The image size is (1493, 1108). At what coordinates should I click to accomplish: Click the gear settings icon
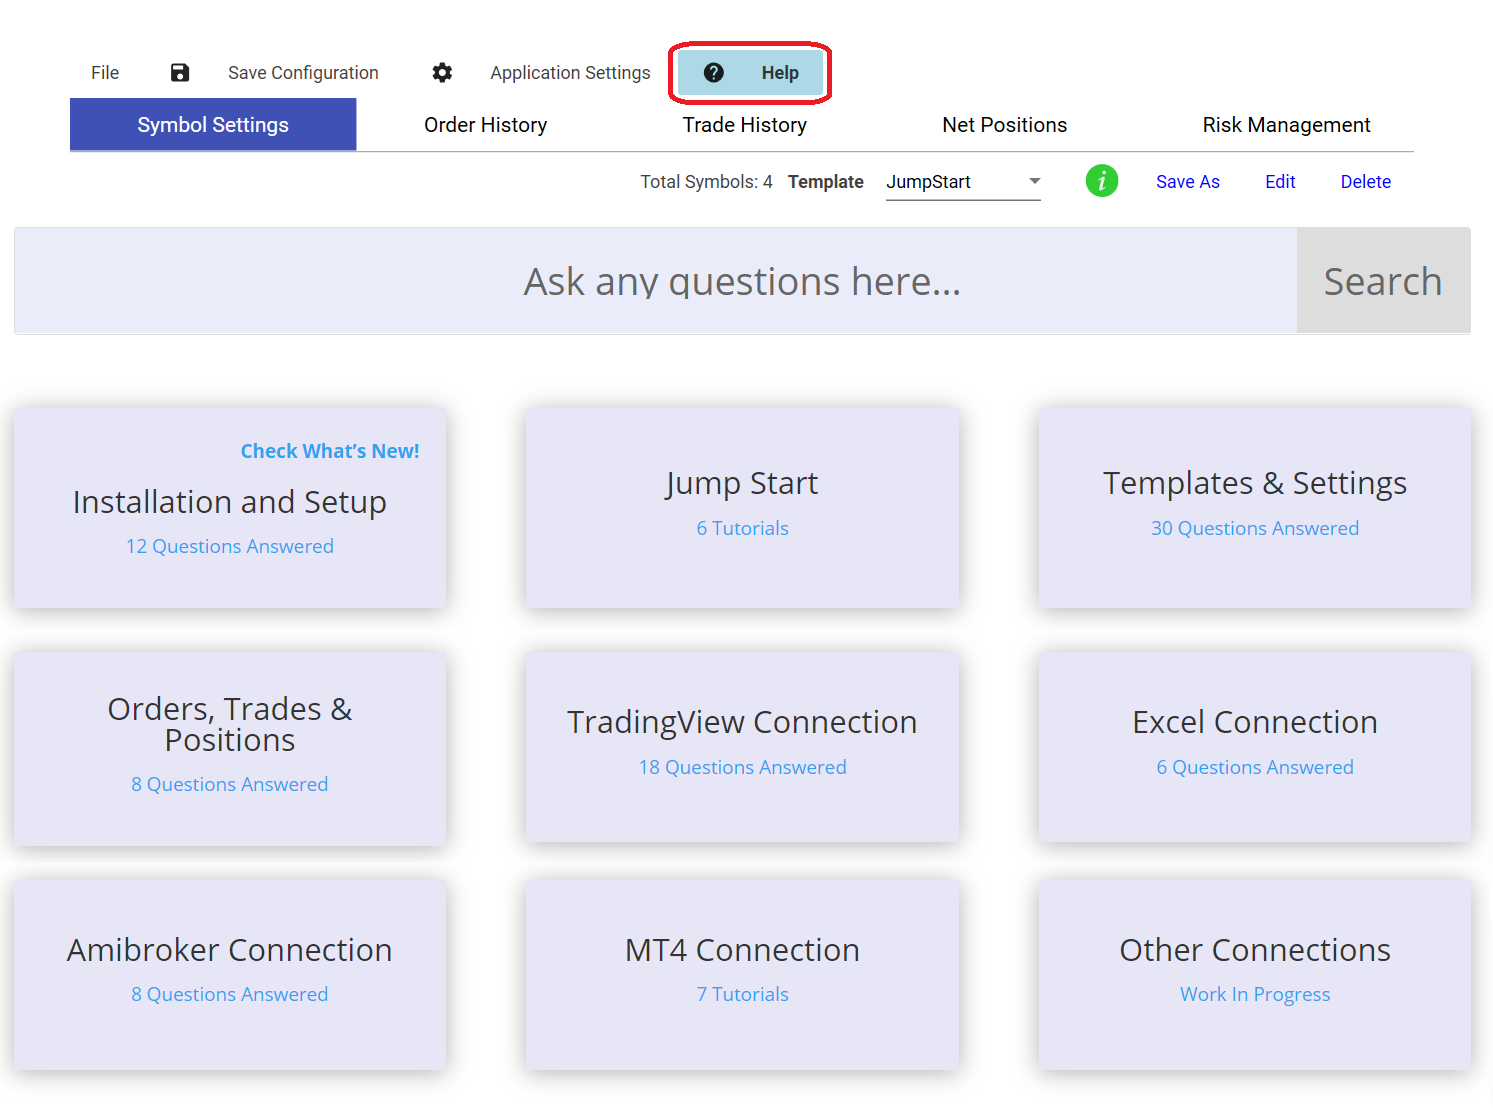[442, 72]
